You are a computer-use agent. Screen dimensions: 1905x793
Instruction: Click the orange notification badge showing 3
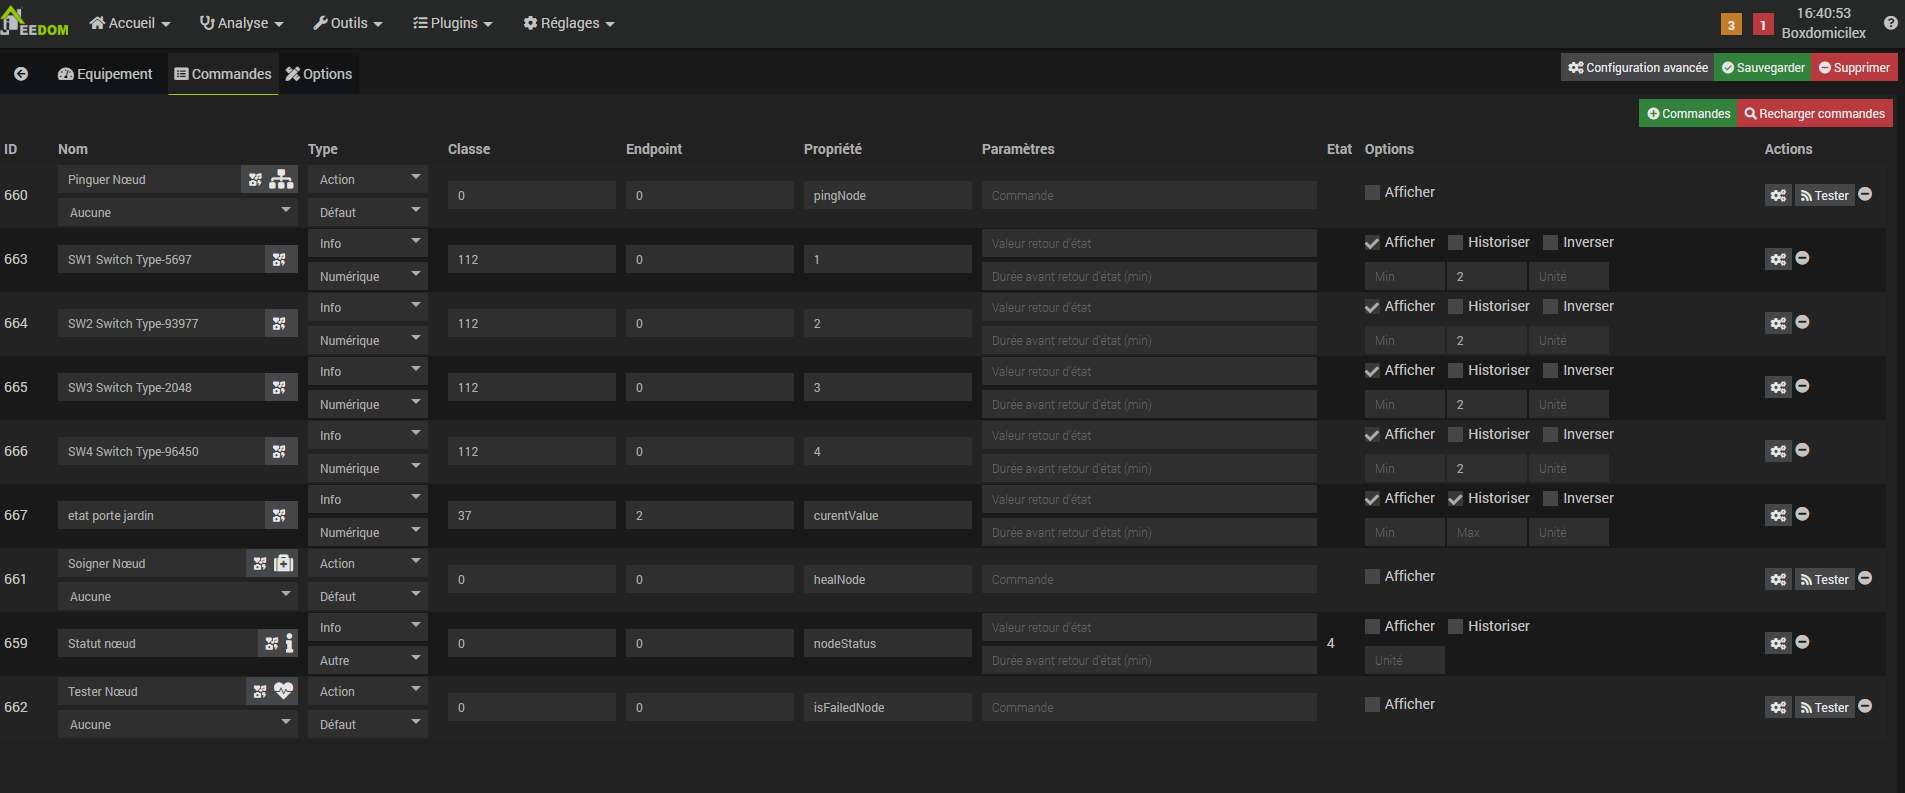pyautogui.click(x=1731, y=25)
